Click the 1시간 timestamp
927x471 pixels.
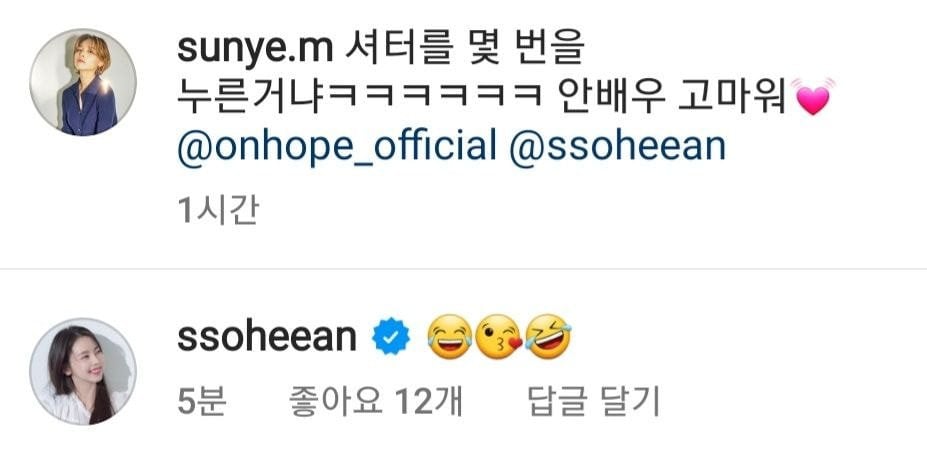click(x=218, y=211)
